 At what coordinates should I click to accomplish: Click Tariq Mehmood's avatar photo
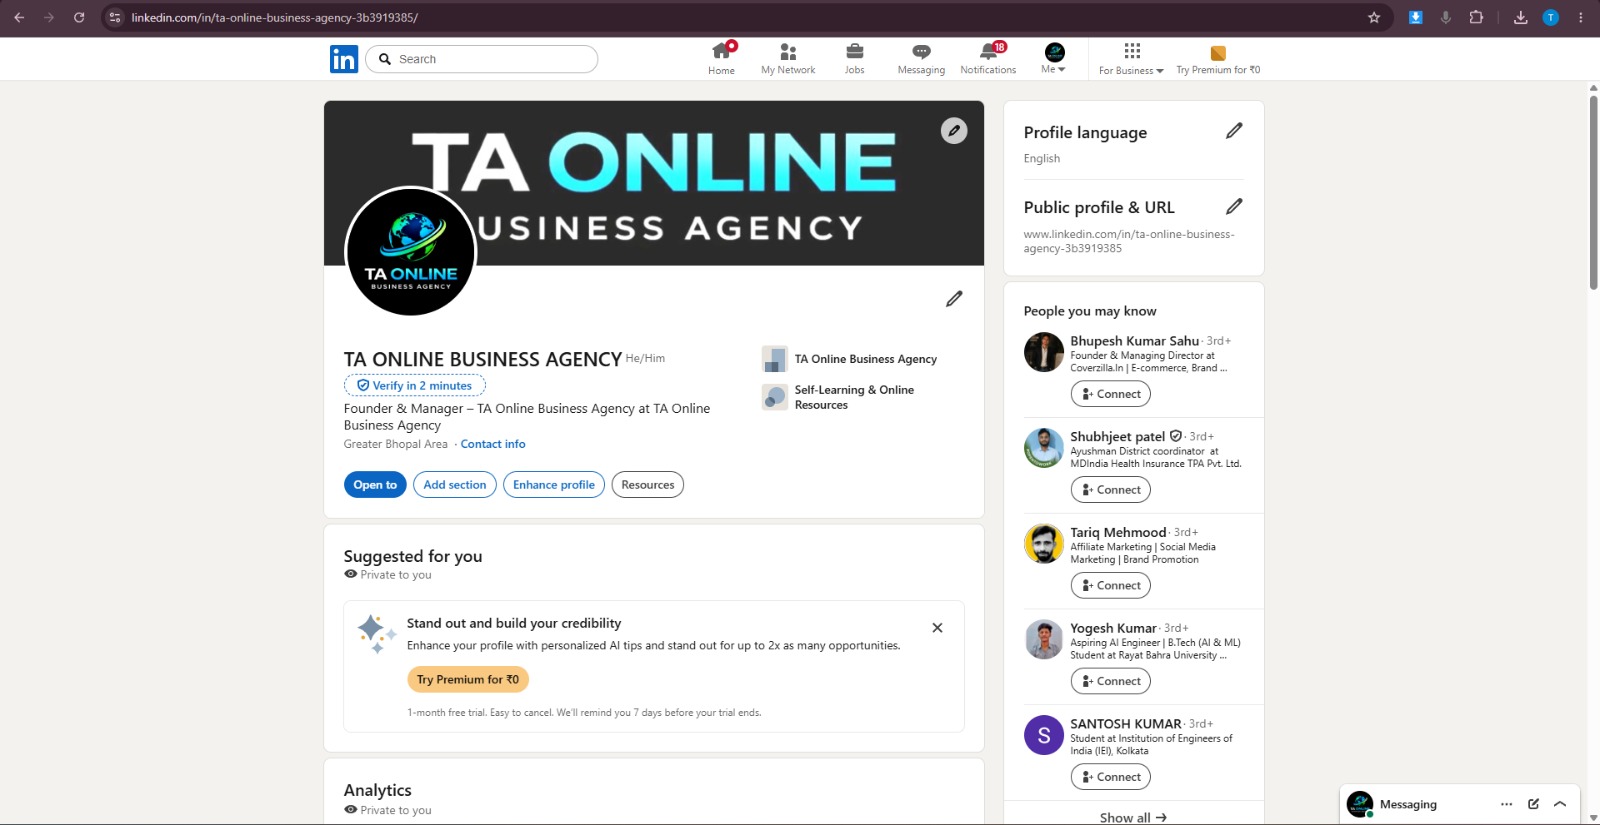coord(1044,544)
